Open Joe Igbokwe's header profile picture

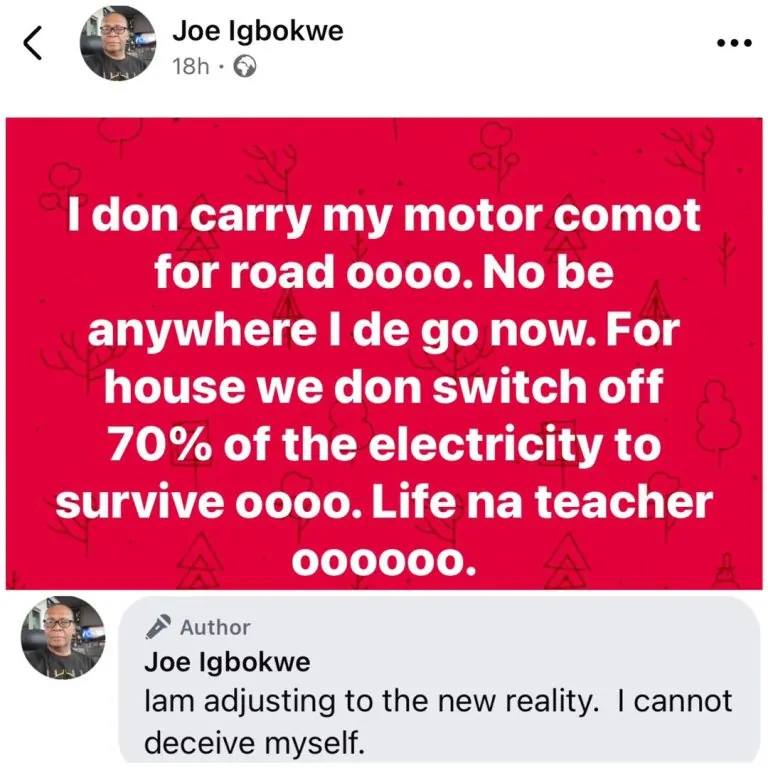118,43
